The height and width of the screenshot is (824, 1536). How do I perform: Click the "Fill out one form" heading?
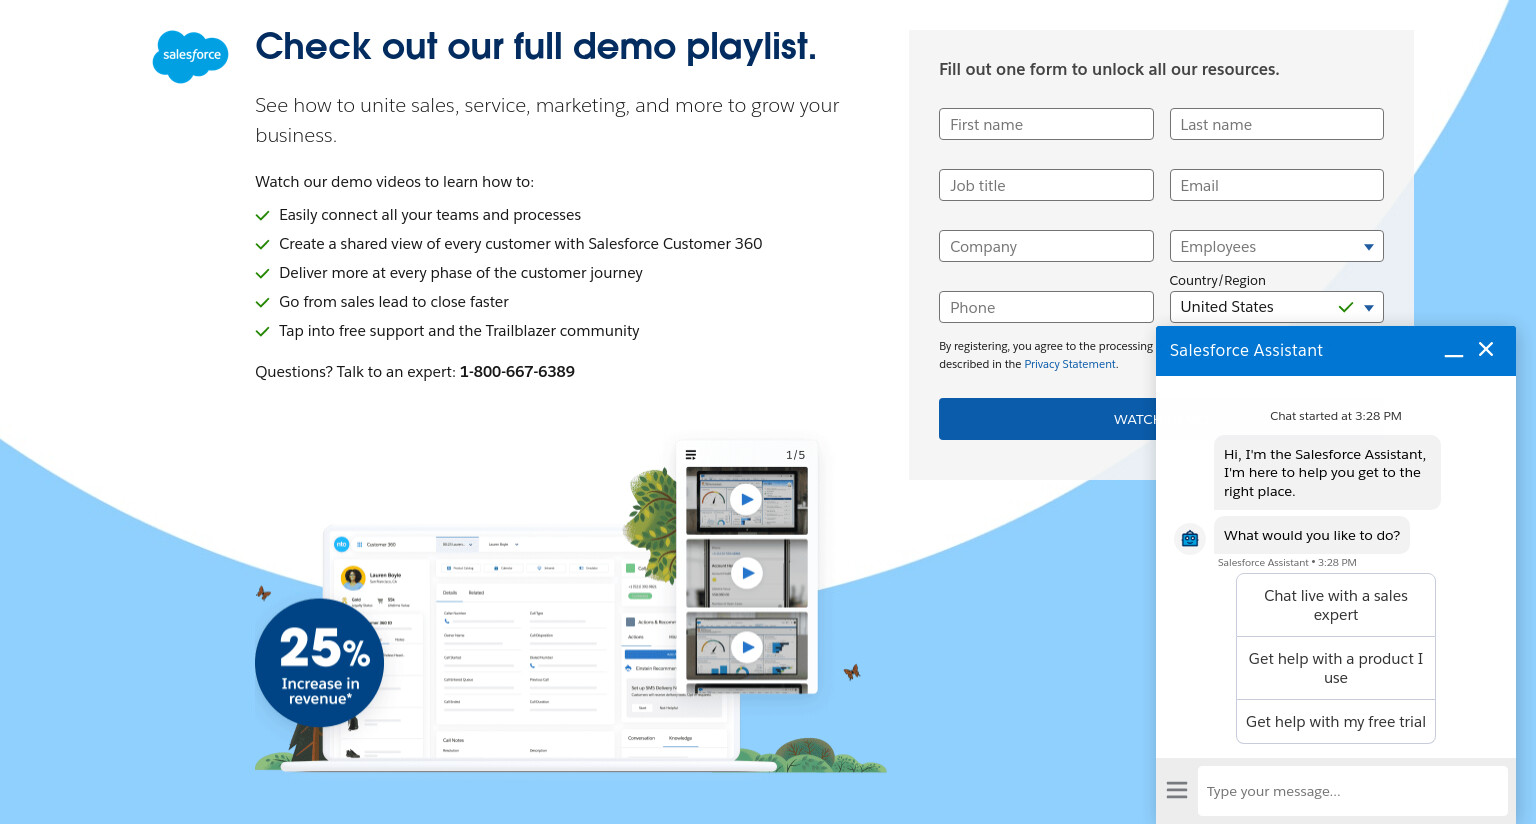point(1109,69)
